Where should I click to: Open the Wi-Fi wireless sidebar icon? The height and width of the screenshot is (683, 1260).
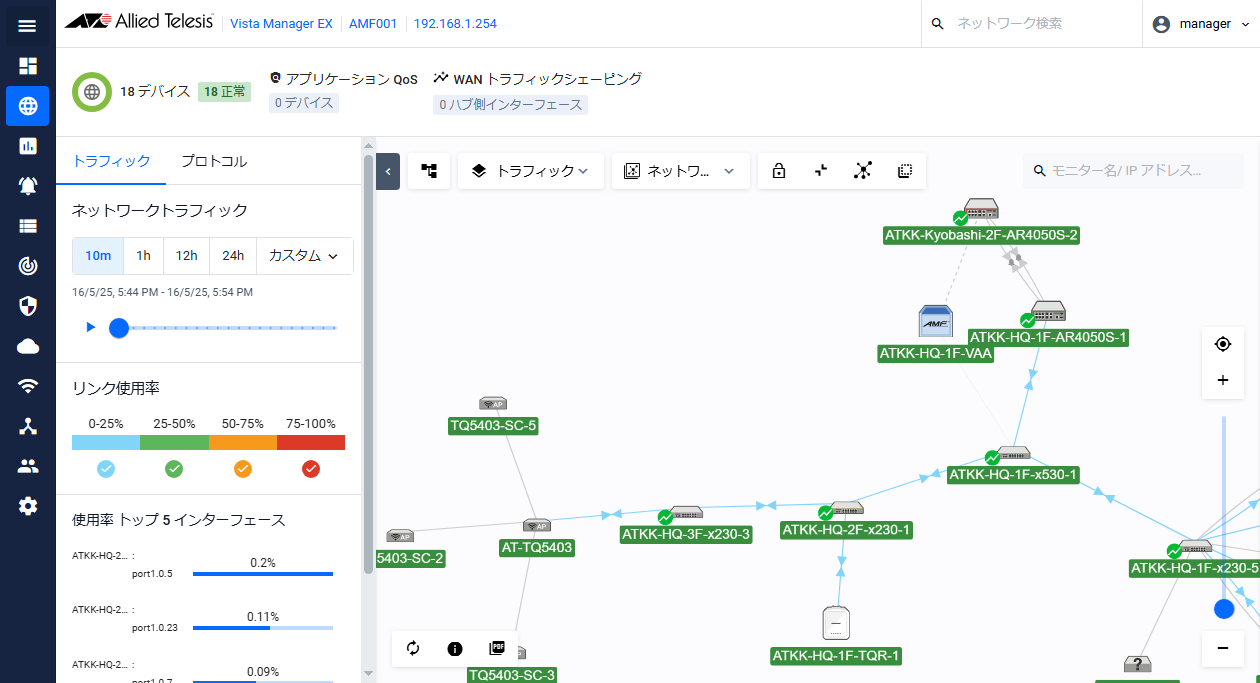click(28, 386)
